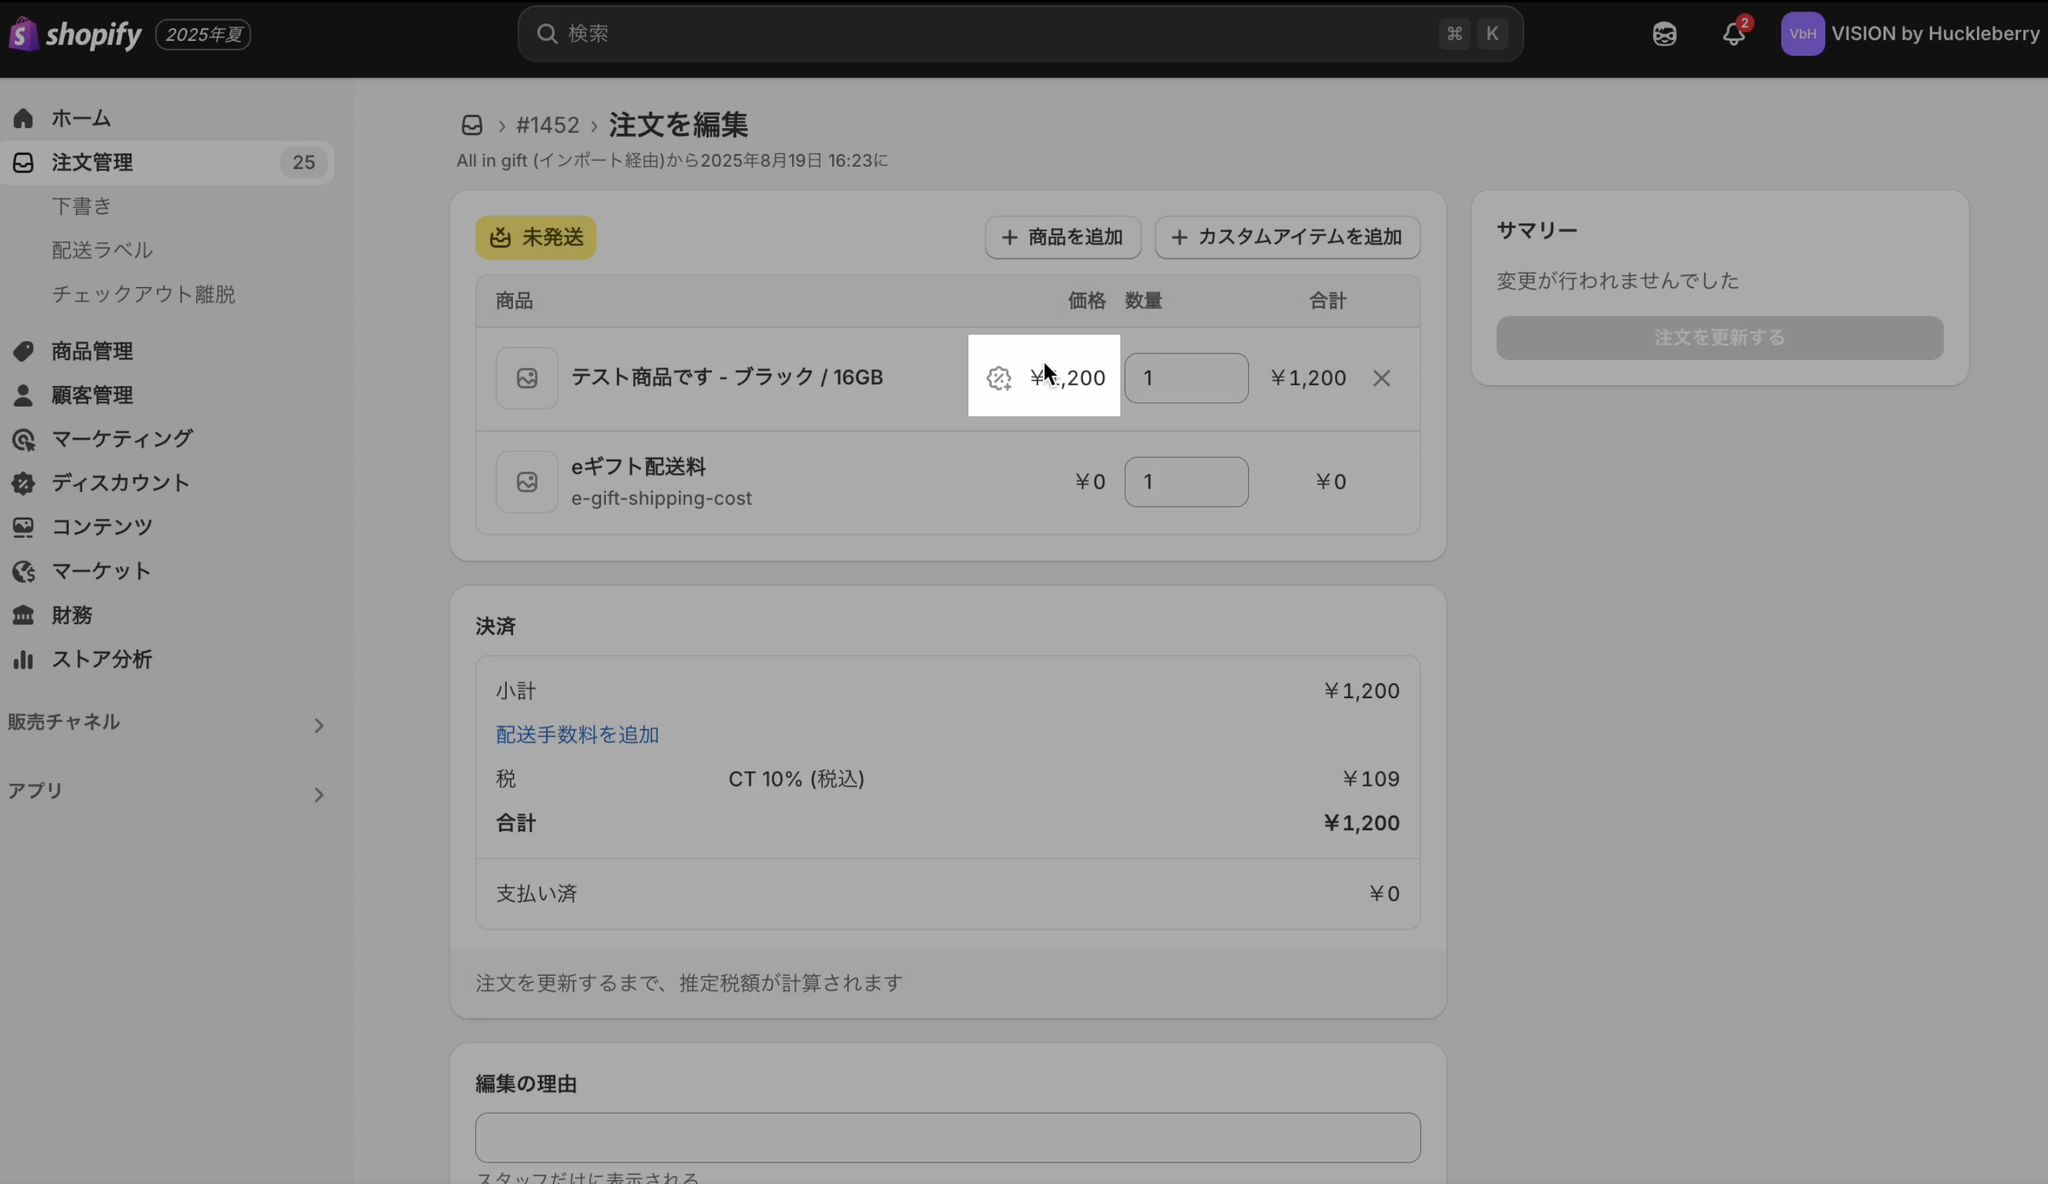The width and height of the screenshot is (2048, 1184).
Task: Expand アプリ section chevron
Action: 318,795
